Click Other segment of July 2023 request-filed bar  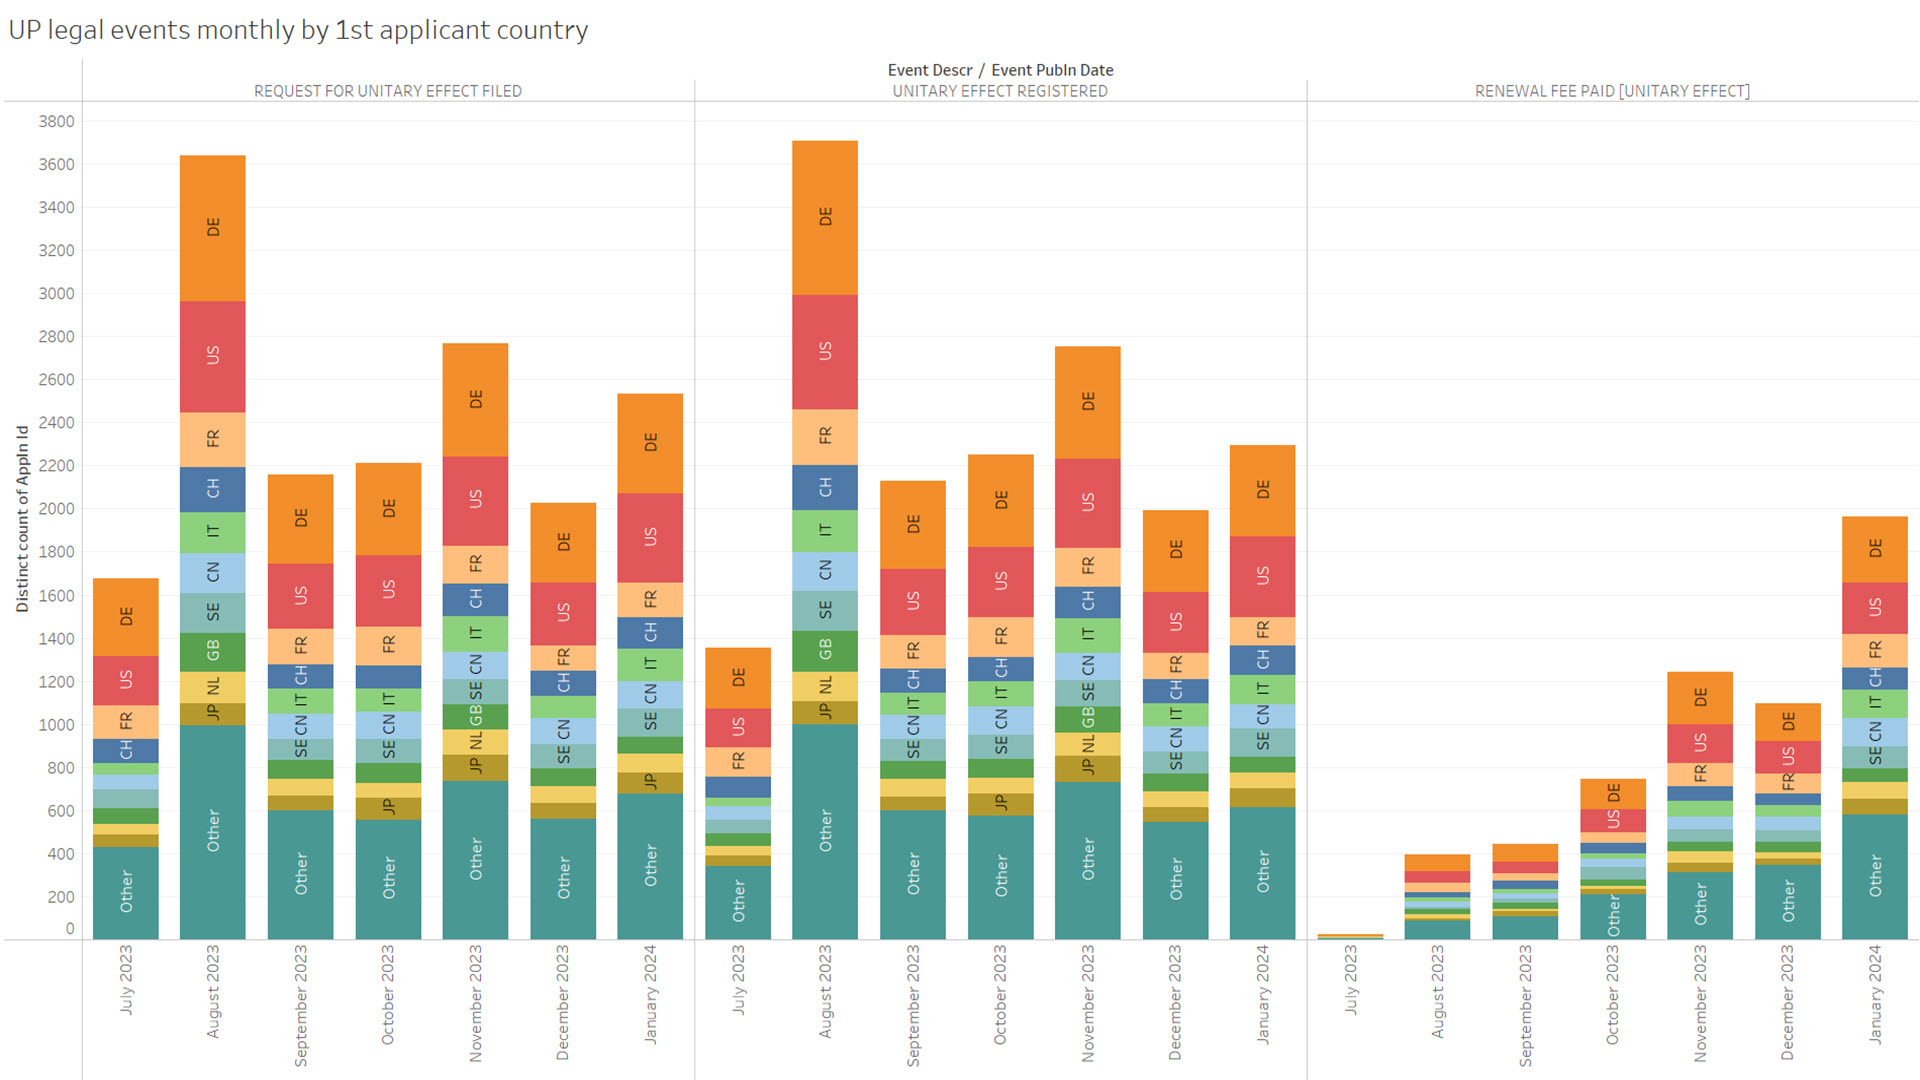tap(125, 892)
